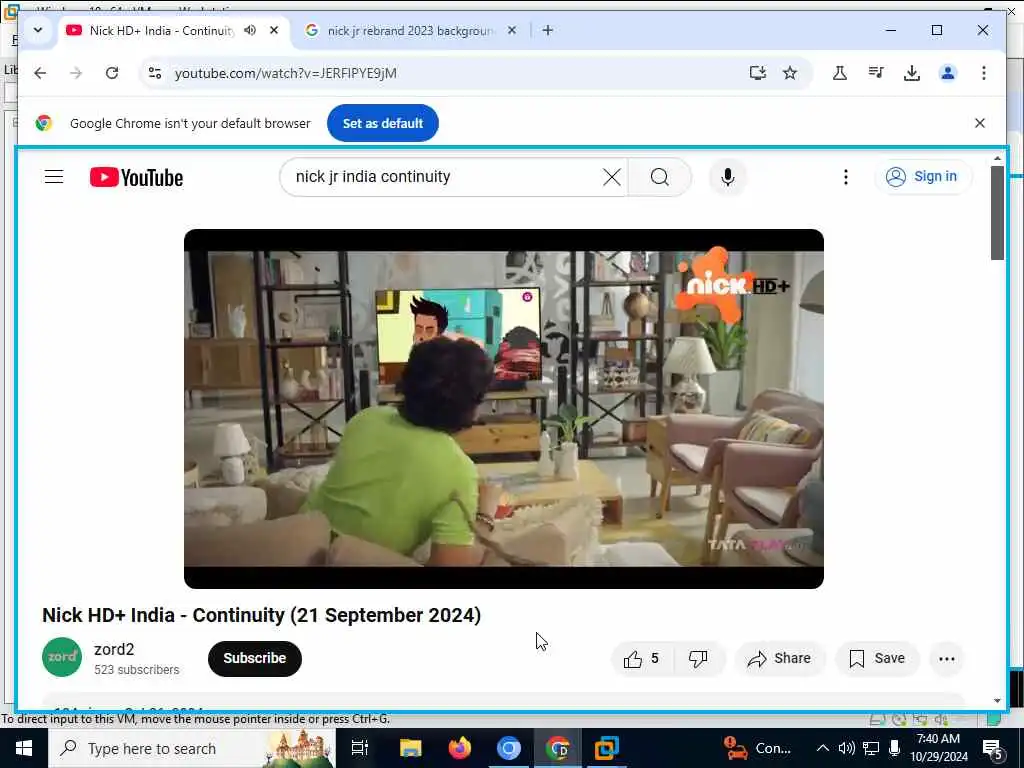Go back with Chrome back arrow
This screenshot has width=1024, height=768.
(x=40, y=73)
